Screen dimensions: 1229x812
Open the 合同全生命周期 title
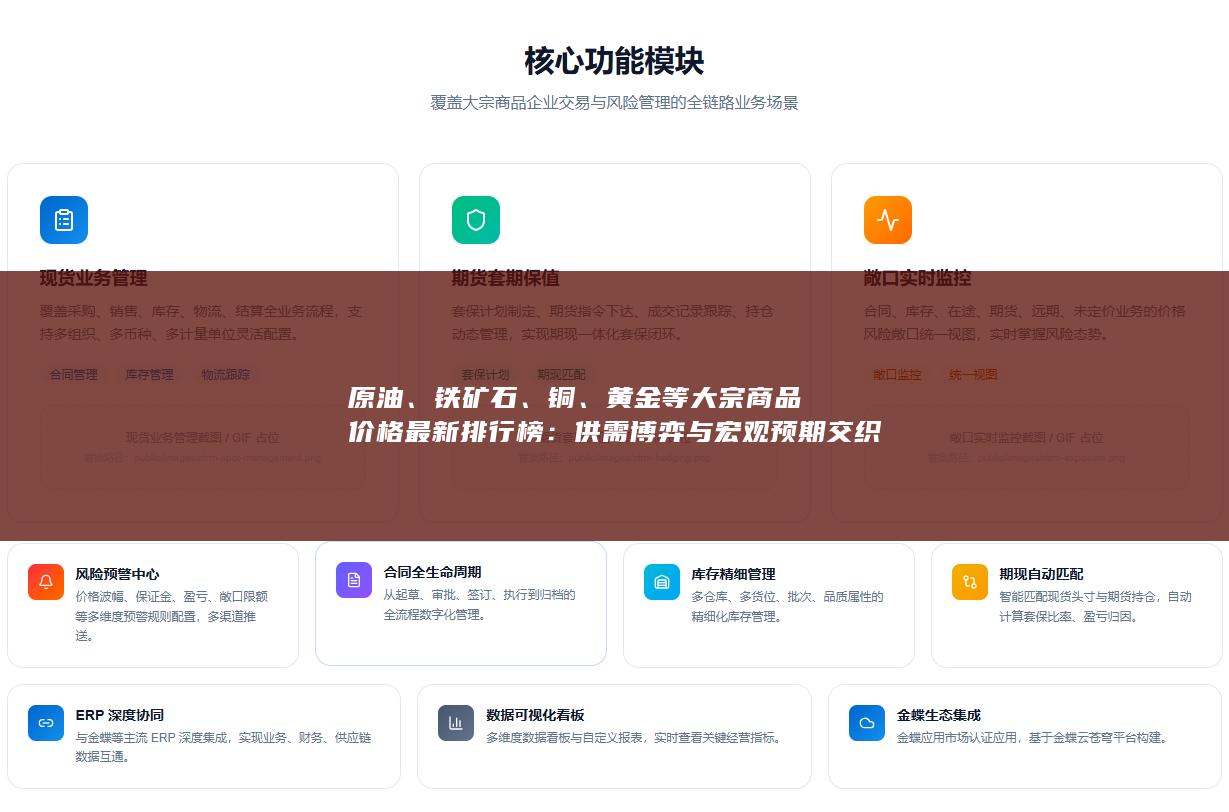coord(432,572)
